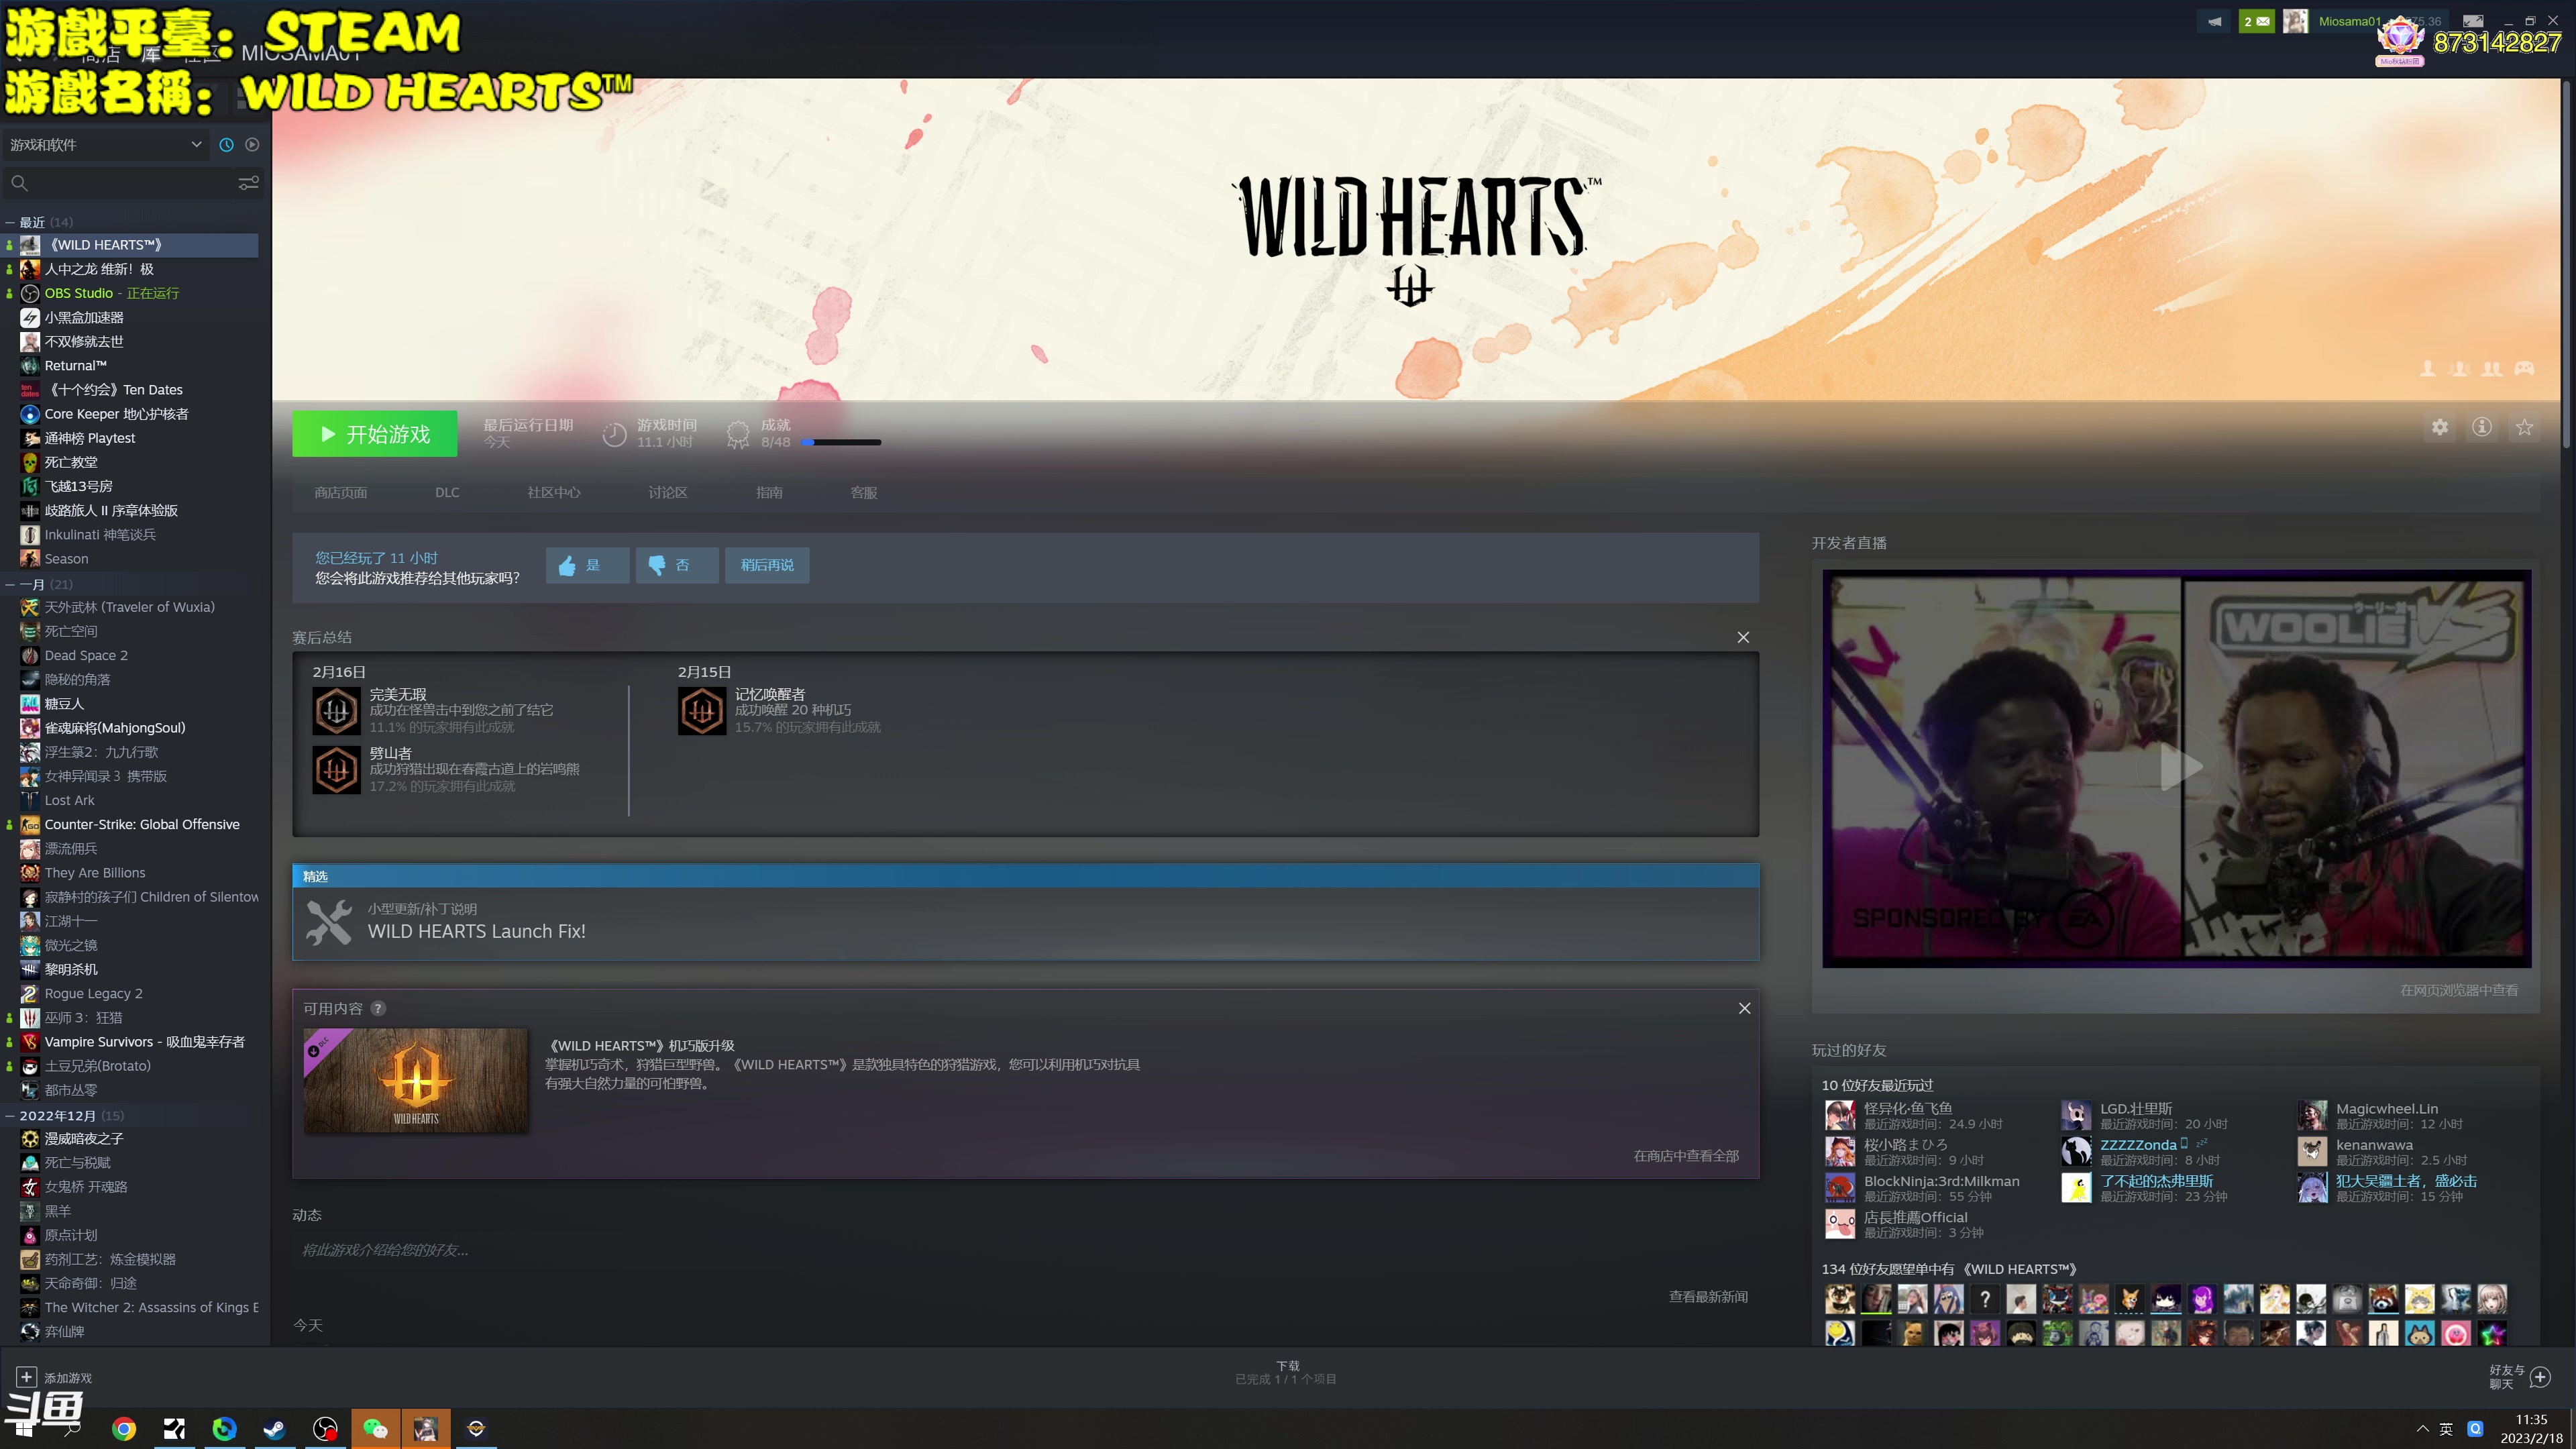Toggle the ready-to-play filter icon
The width and height of the screenshot is (2576, 1449).
point(252,145)
